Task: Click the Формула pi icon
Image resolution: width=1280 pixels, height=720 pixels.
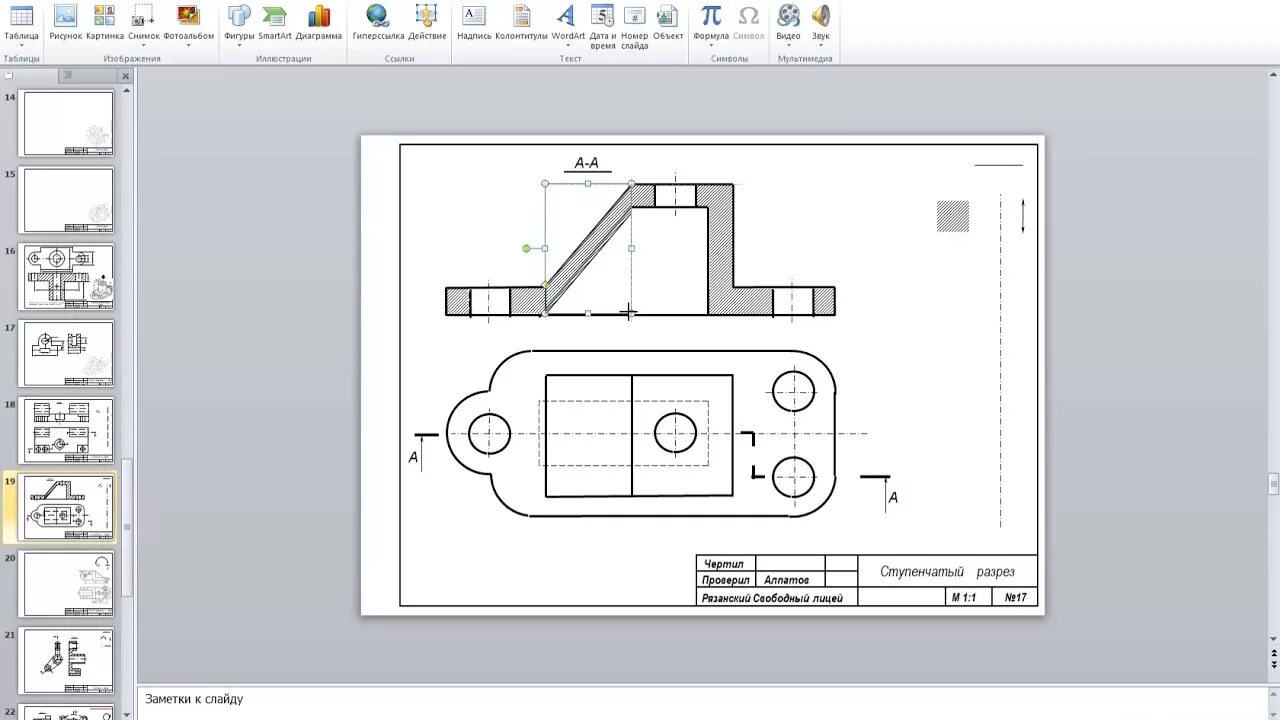Action: [x=711, y=16]
